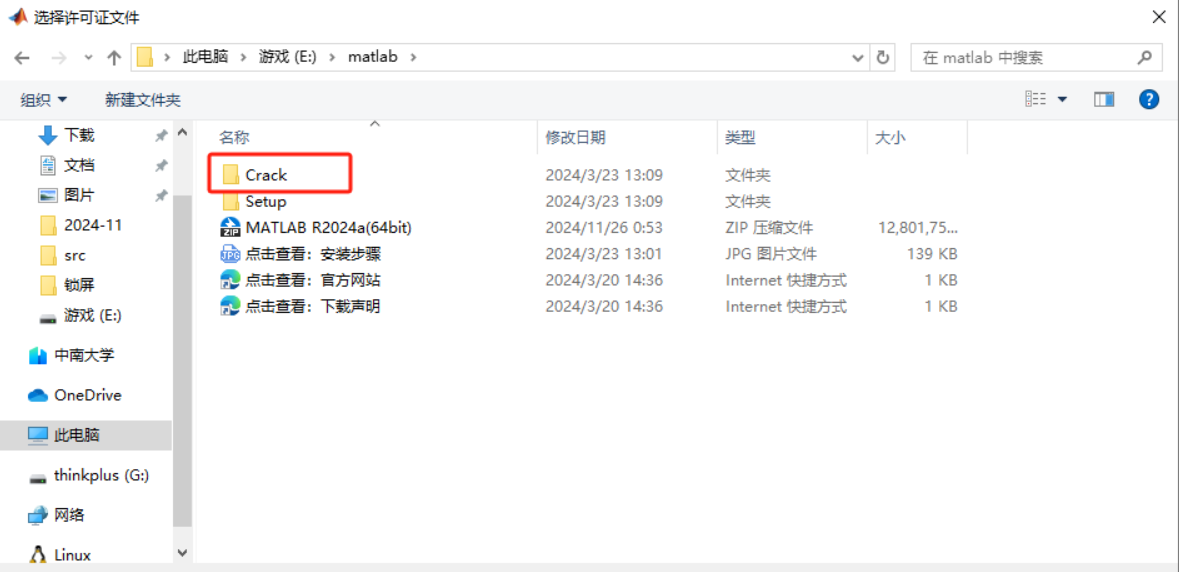Go back with the back arrow
This screenshot has width=1179, height=572.
pos(23,58)
